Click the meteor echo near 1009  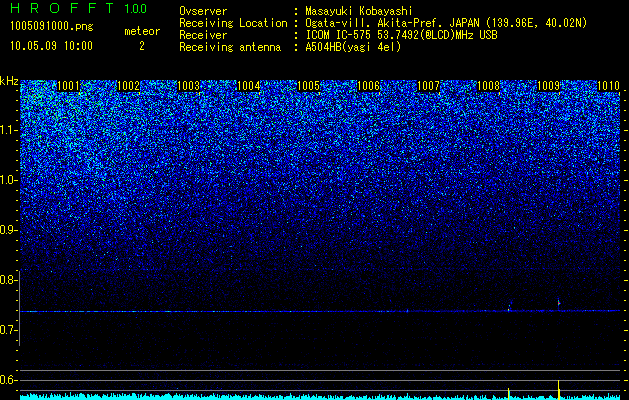click(559, 303)
